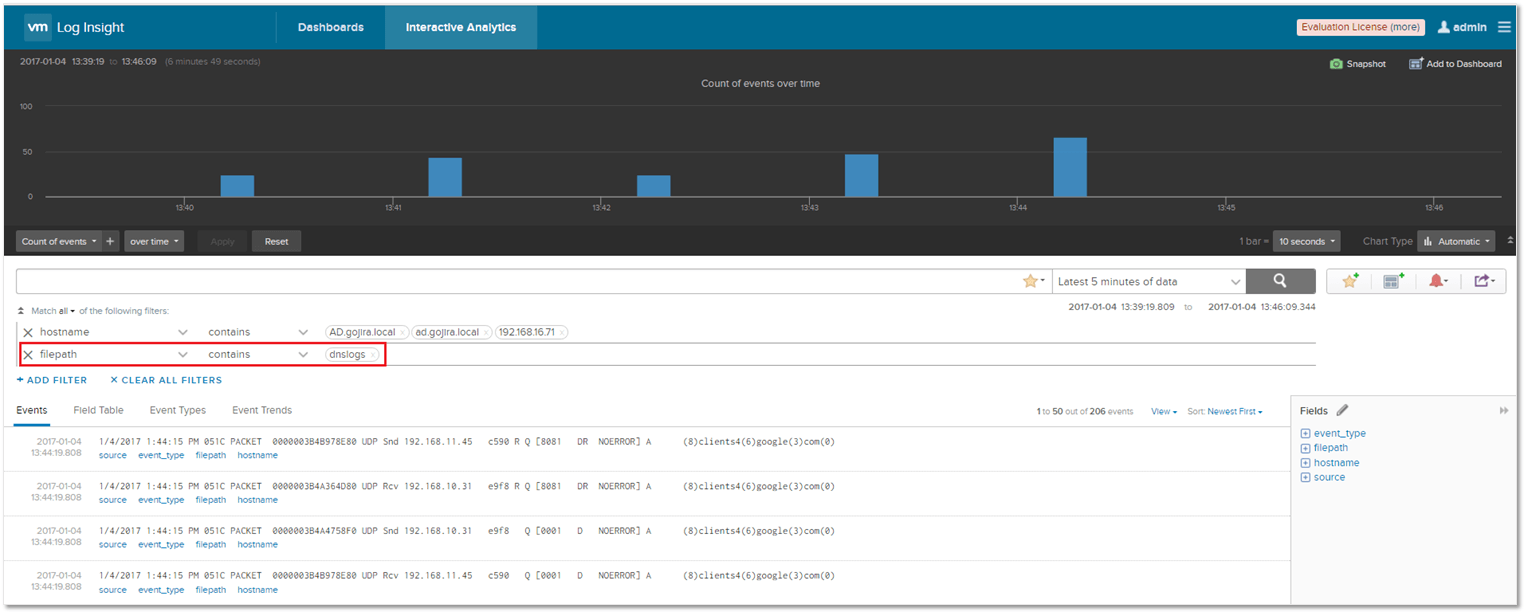Select the Interactive Analytics tab

461,27
